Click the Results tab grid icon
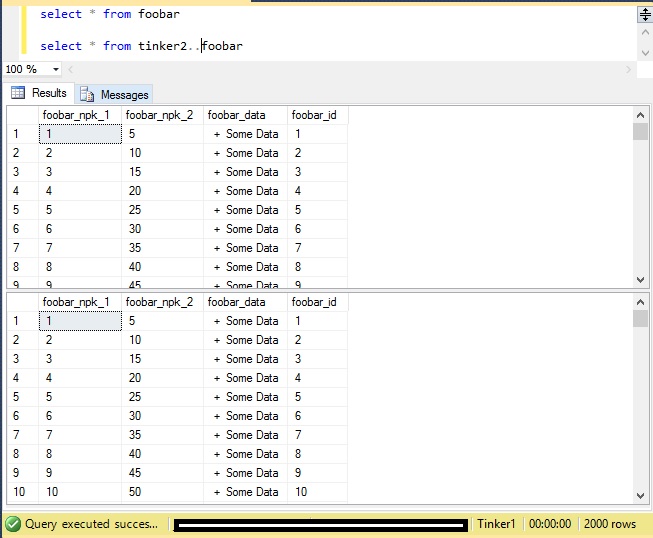The height and width of the screenshot is (538, 653). coord(18,92)
